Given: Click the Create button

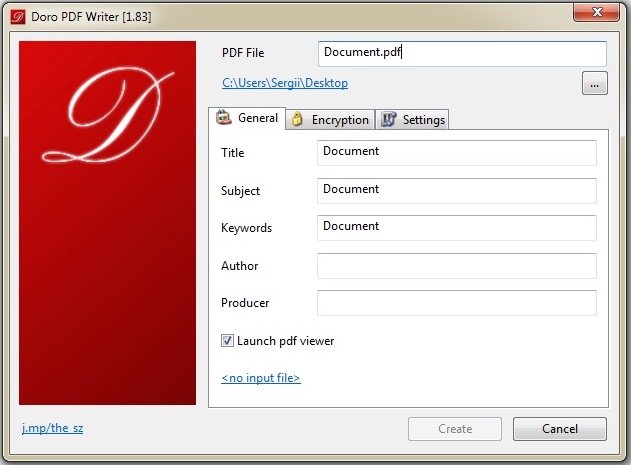Looking at the screenshot, I should 455,429.
